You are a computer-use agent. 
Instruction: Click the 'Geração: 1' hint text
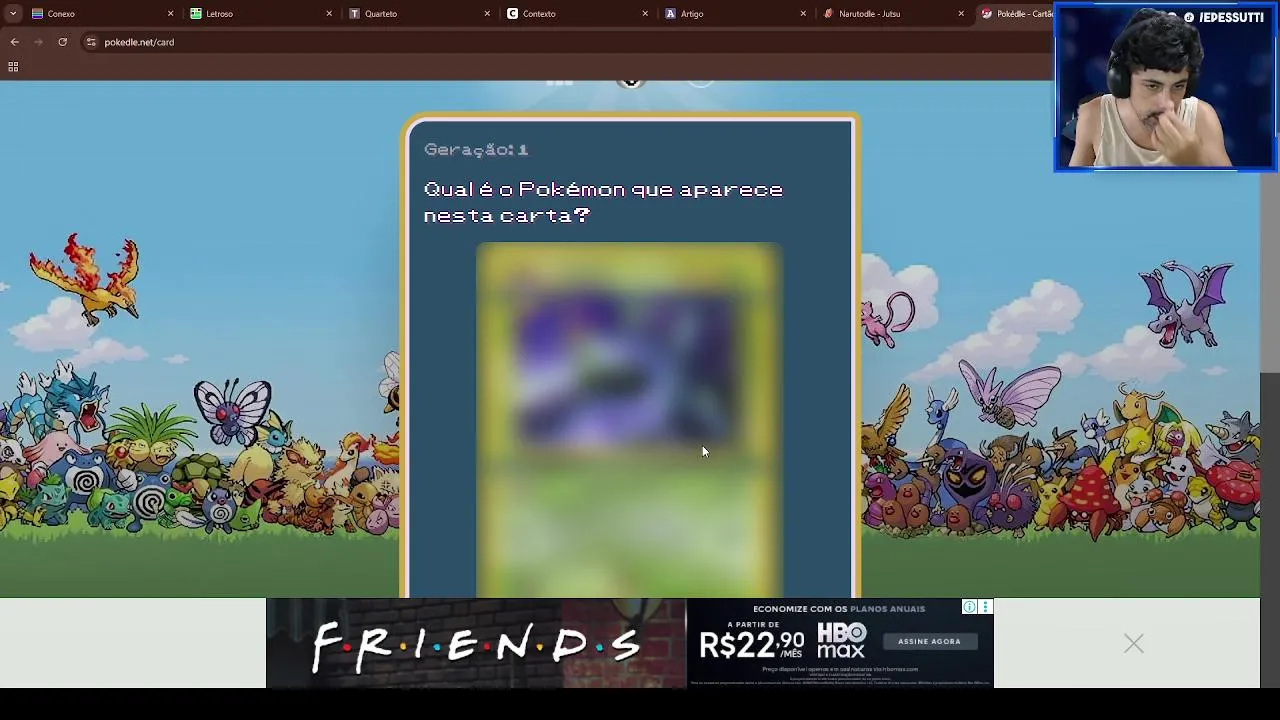pyautogui.click(x=476, y=149)
